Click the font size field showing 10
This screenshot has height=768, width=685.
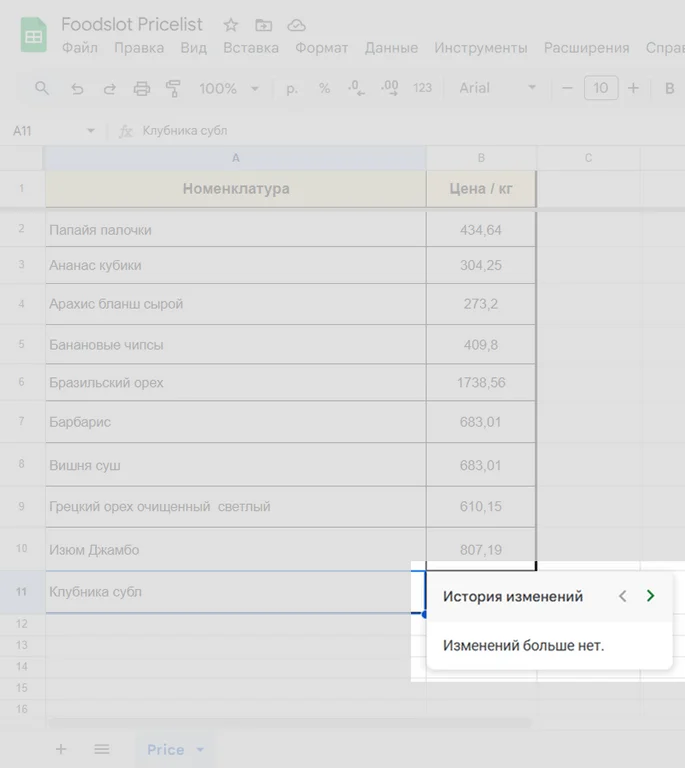pos(600,88)
